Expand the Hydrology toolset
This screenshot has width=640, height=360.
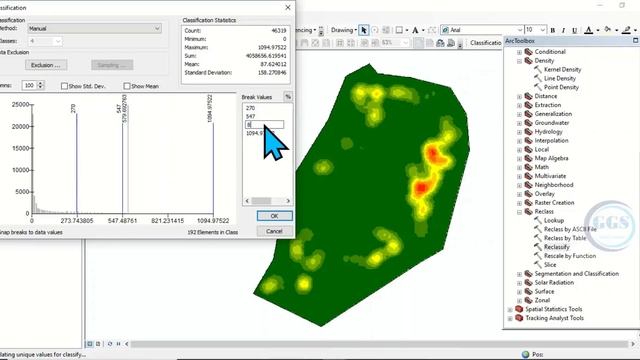[x=519, y=132]
